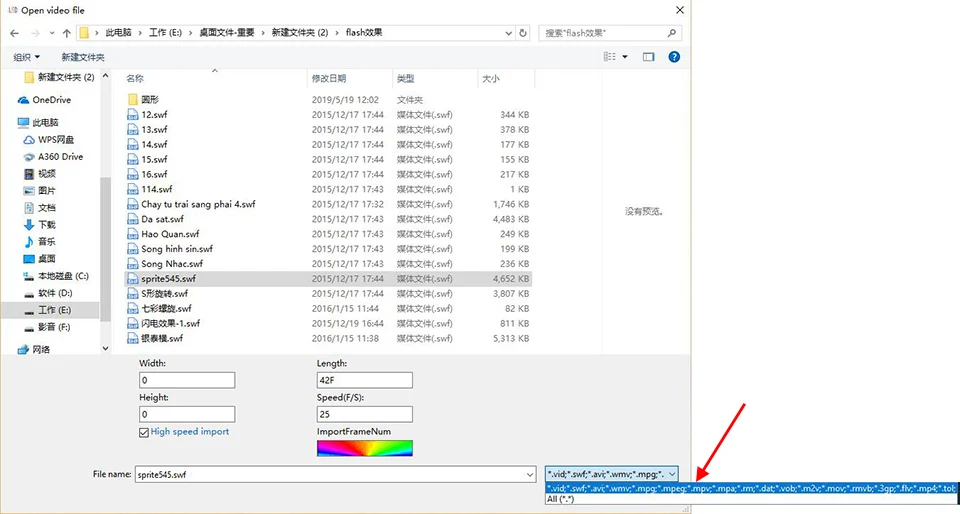The width and height of the screenshot is (960, 514).
Task: Click the Height input field
Action: 187,414
